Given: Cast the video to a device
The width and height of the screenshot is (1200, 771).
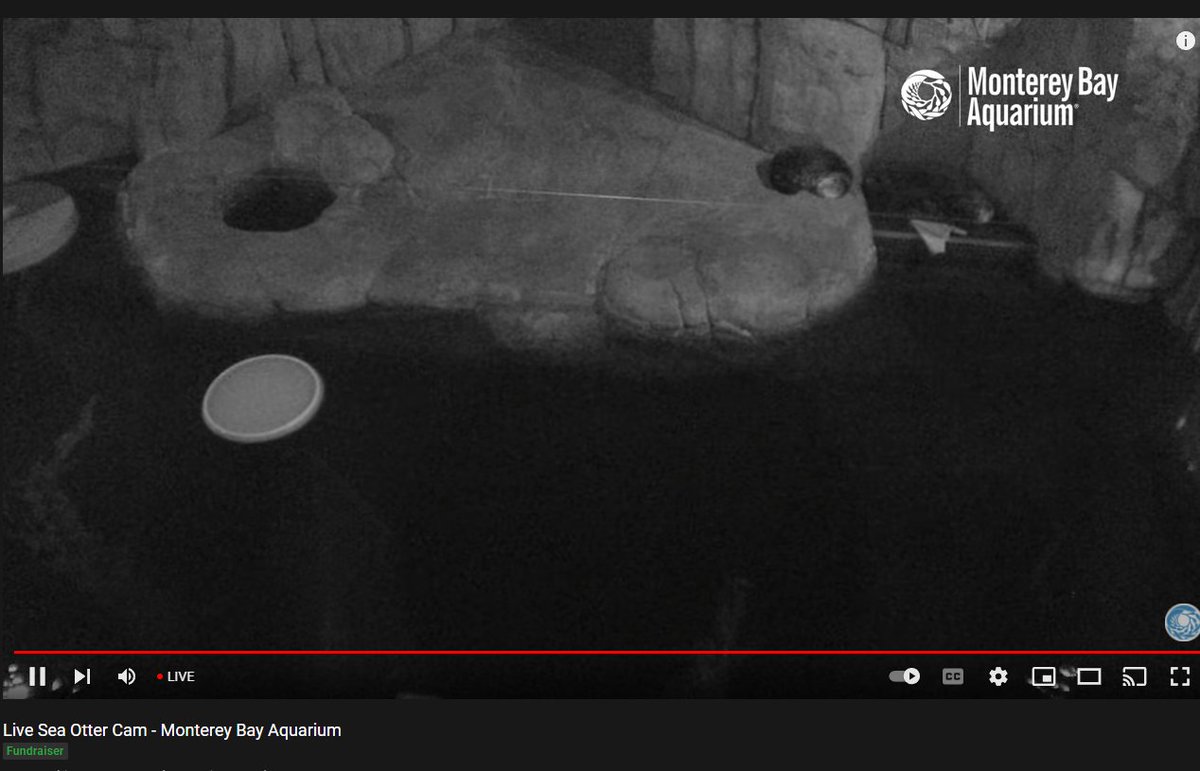Looking at the screenshot, I should pyautogui.click(x=1134, y=677).
